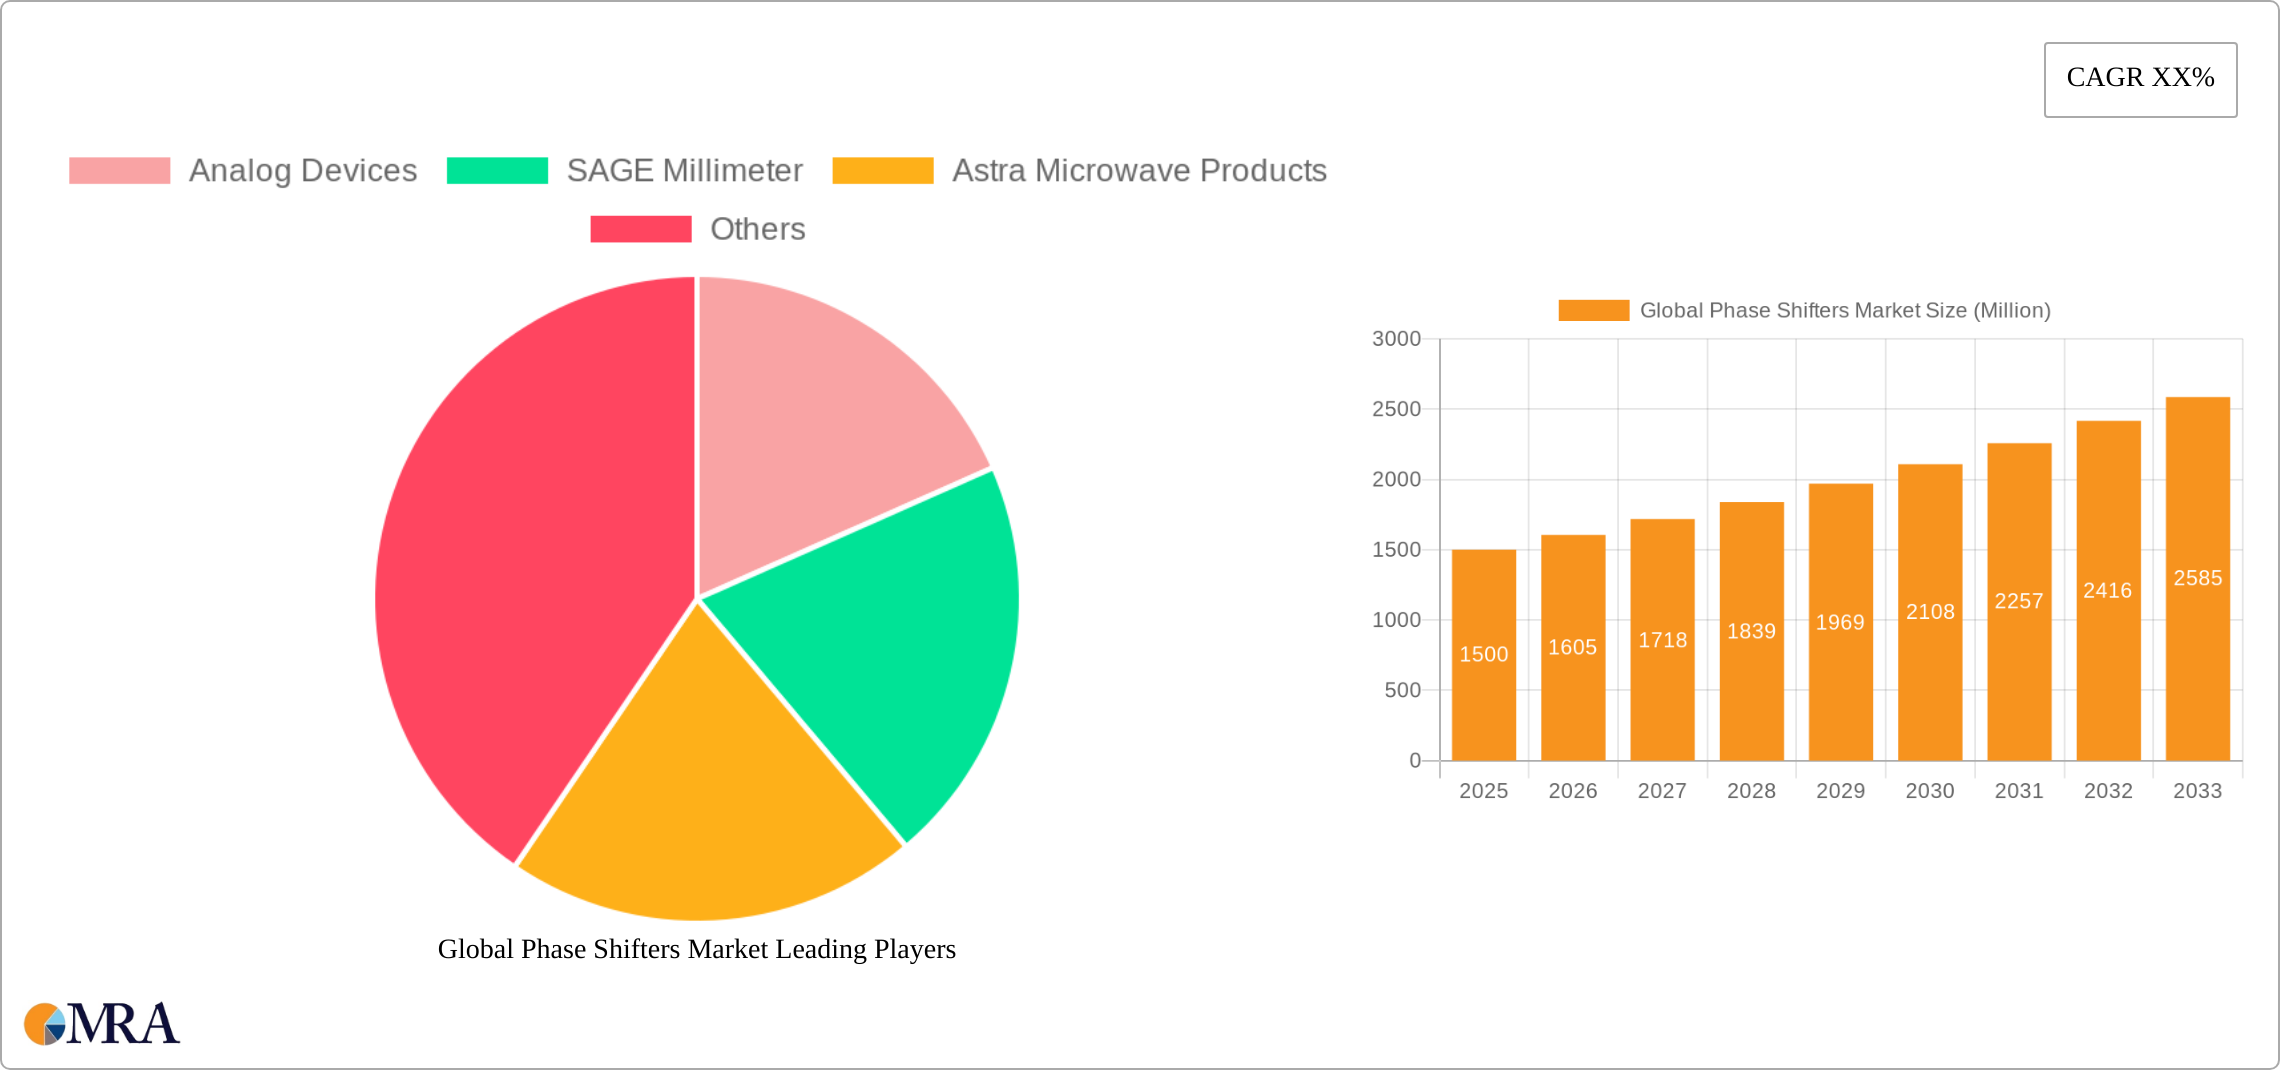The width and height of the screenshot is (2280, 1070).
Task: Click the 1500 y-axis label
Action: (x=1397, y=550)
